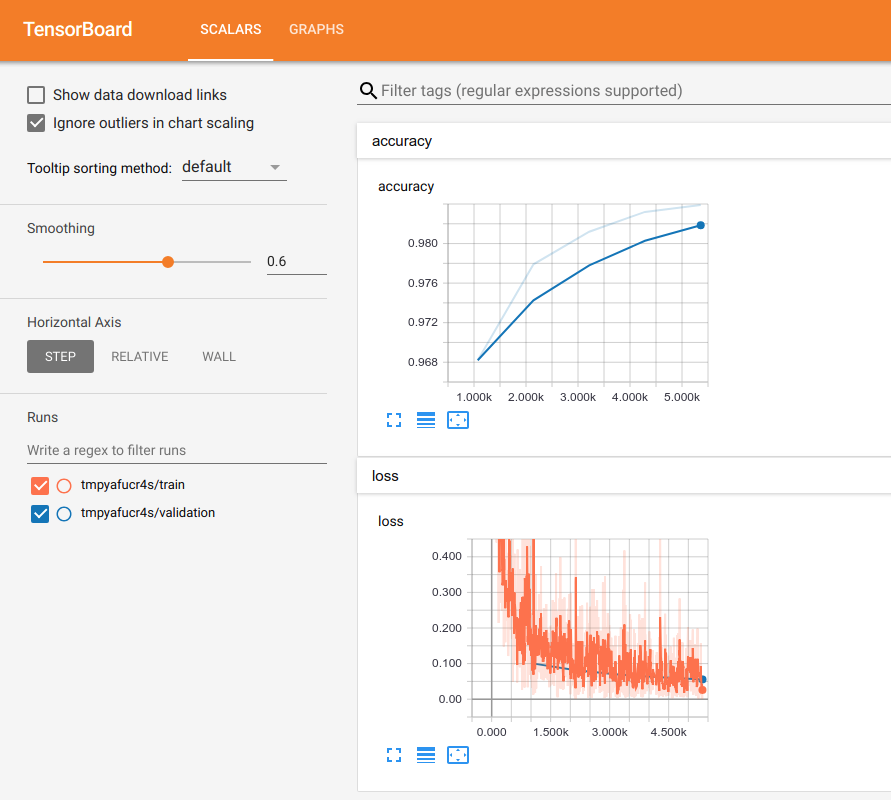Click the tmpyafucr4s/train run name
The image size is (891, 800).
(x=133, y=485)
